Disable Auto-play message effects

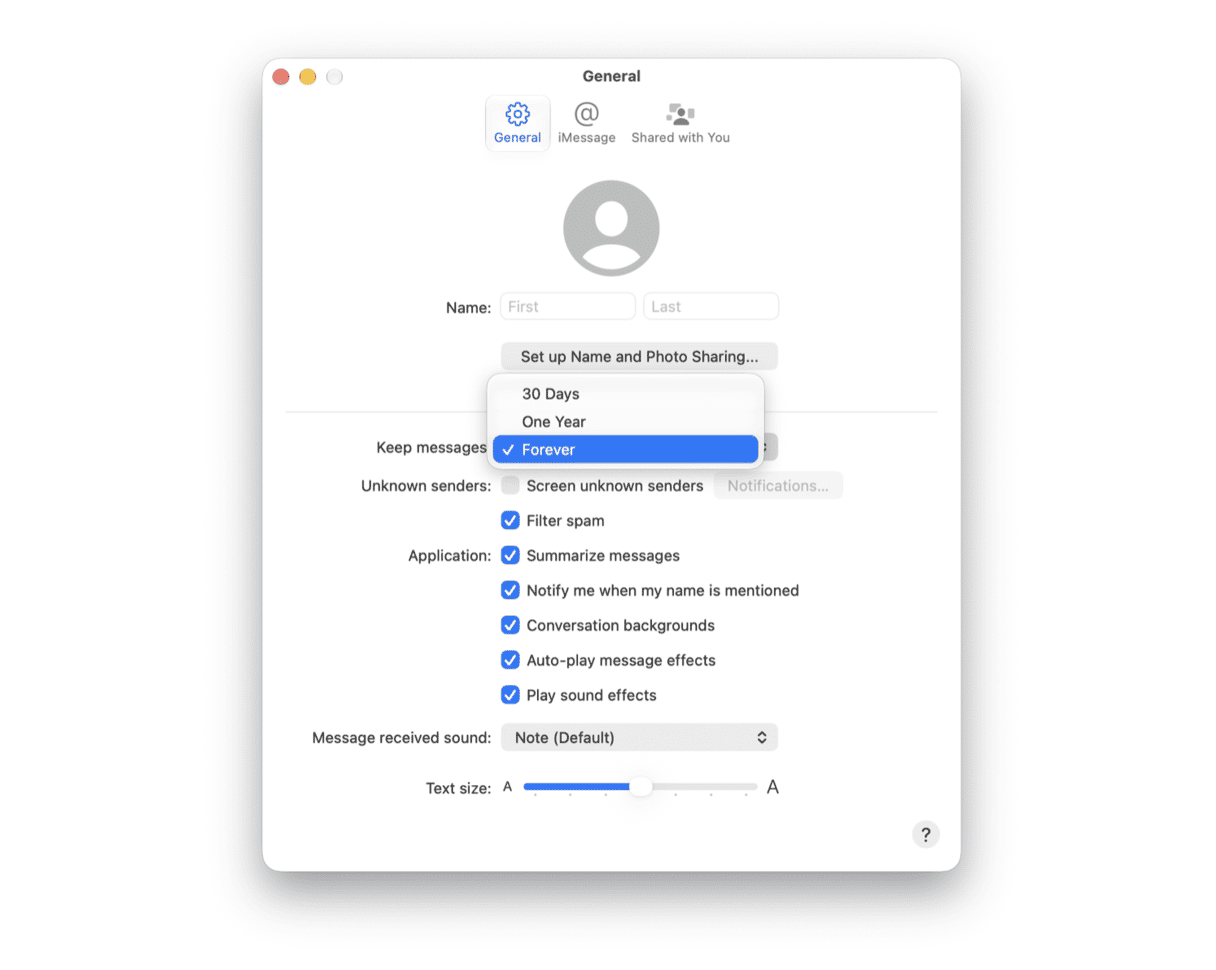pos(510,661)
